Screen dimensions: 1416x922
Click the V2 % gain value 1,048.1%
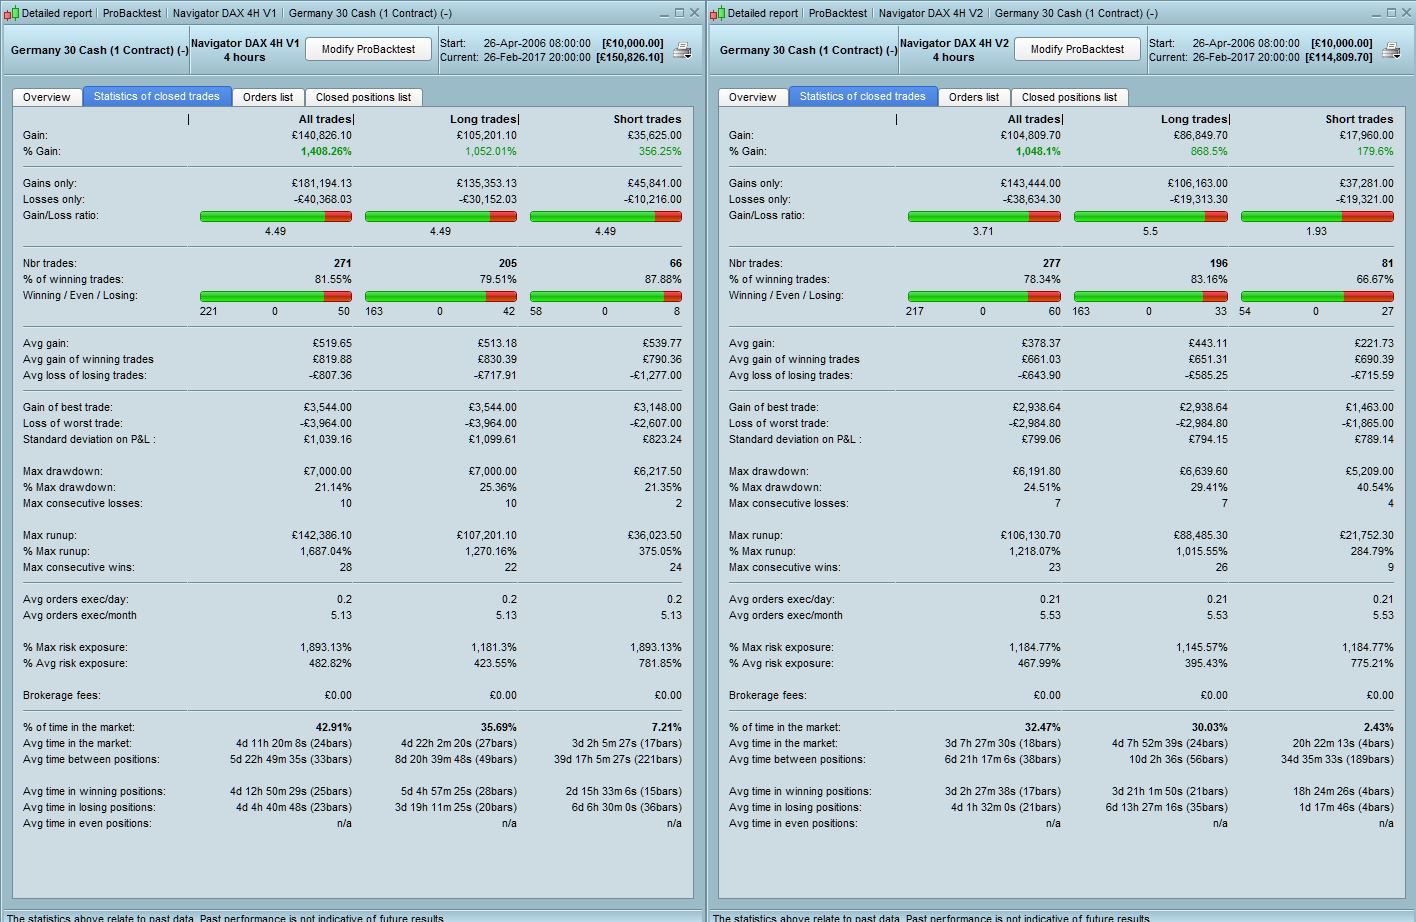pyautogui.click(x=1038, y=151)
